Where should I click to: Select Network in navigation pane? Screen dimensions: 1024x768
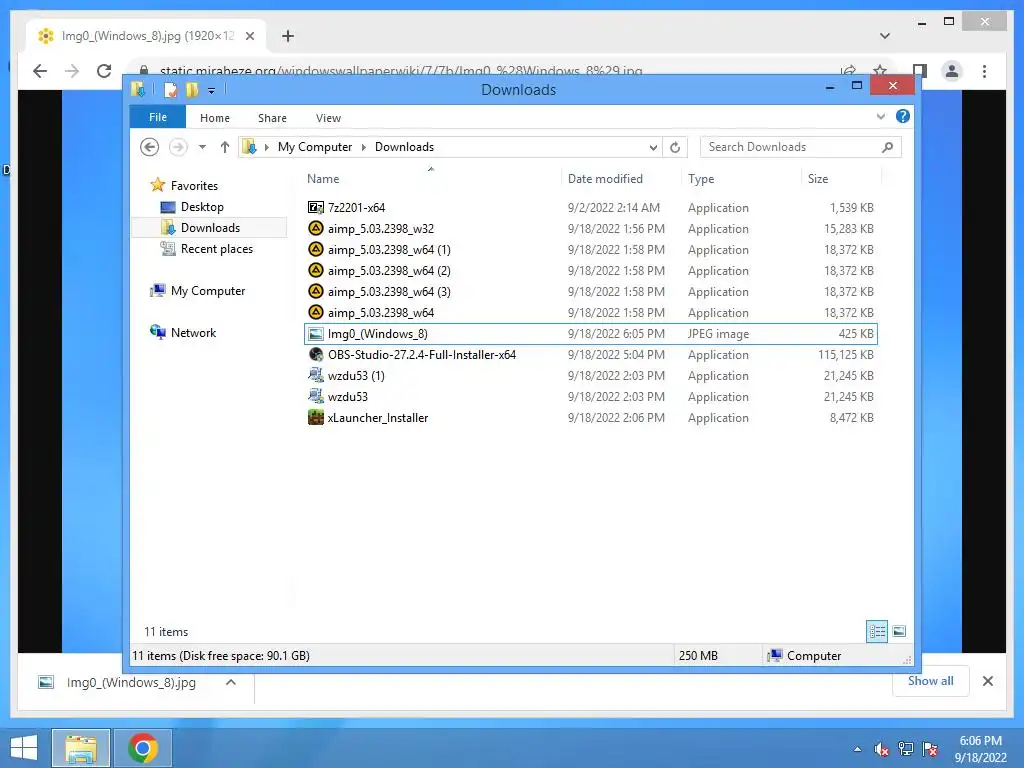[x=193, y=332]
